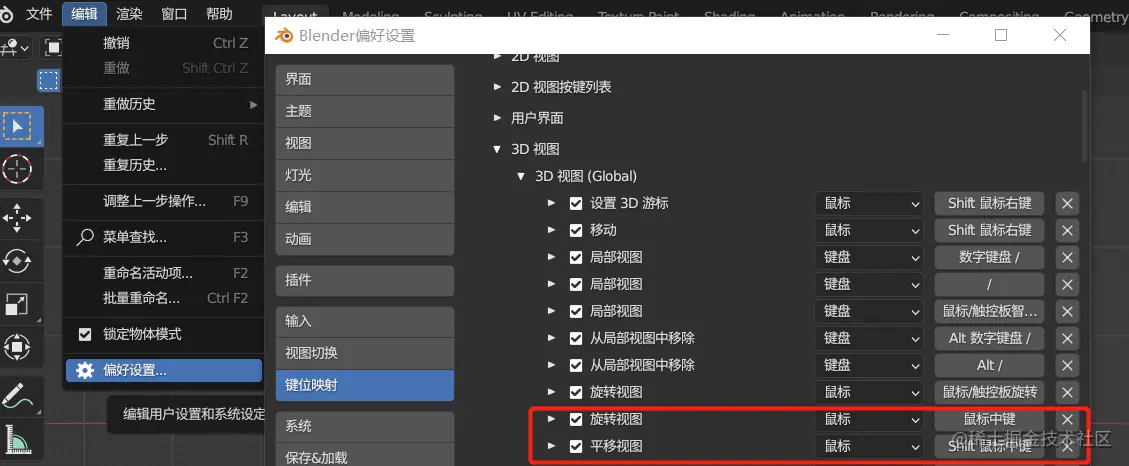Switch to 界面 preferences section
The height and width of the screenshot is (466, 1129).
point(364,80)
